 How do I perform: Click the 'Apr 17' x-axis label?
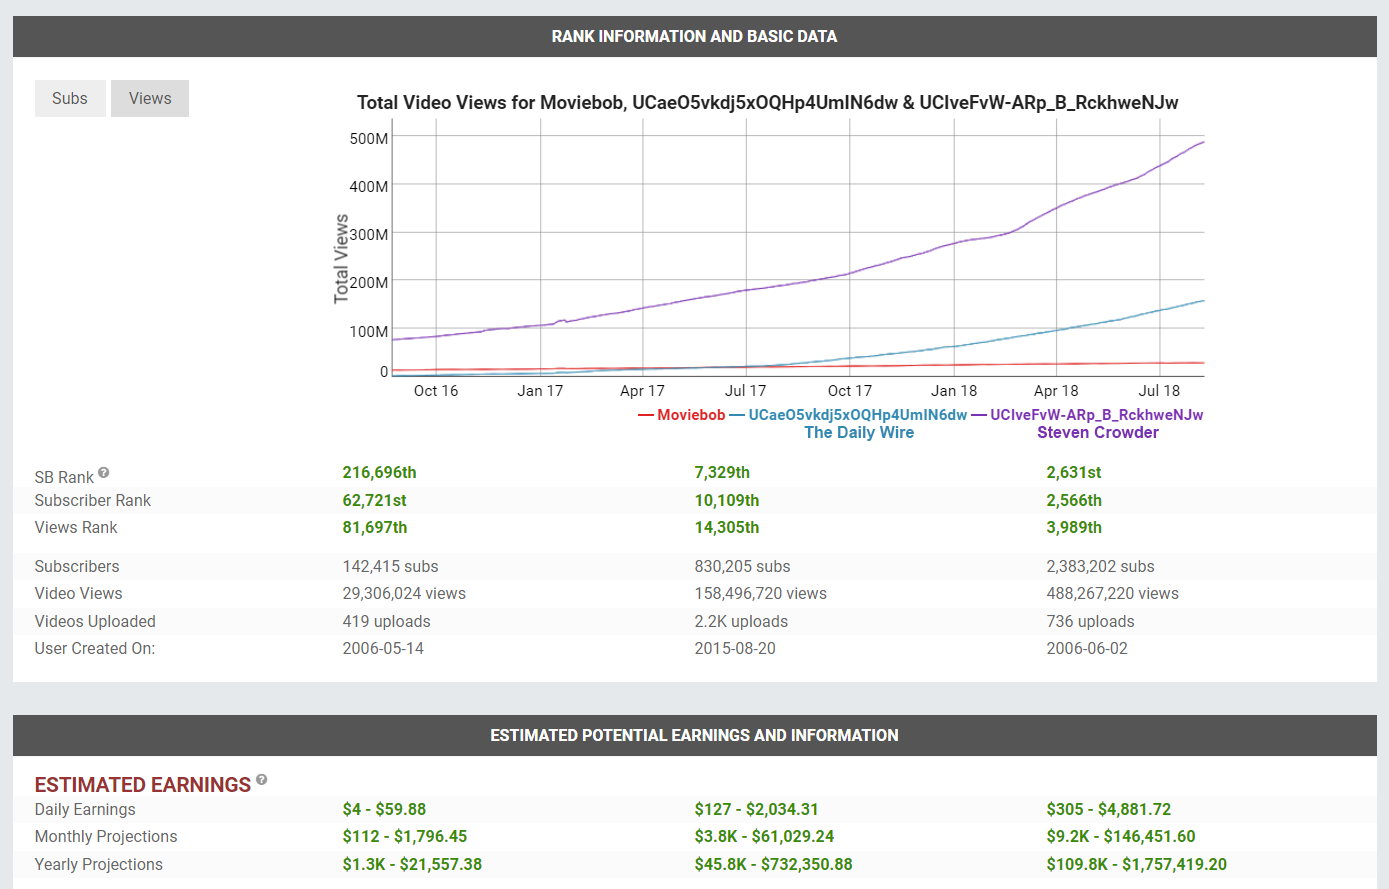tap(642, 391)
